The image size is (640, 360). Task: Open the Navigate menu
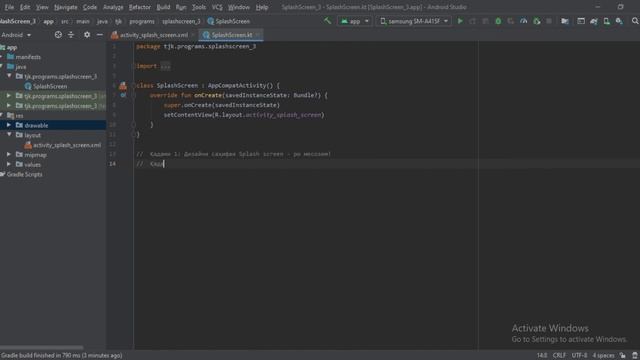tap(65, 7)
